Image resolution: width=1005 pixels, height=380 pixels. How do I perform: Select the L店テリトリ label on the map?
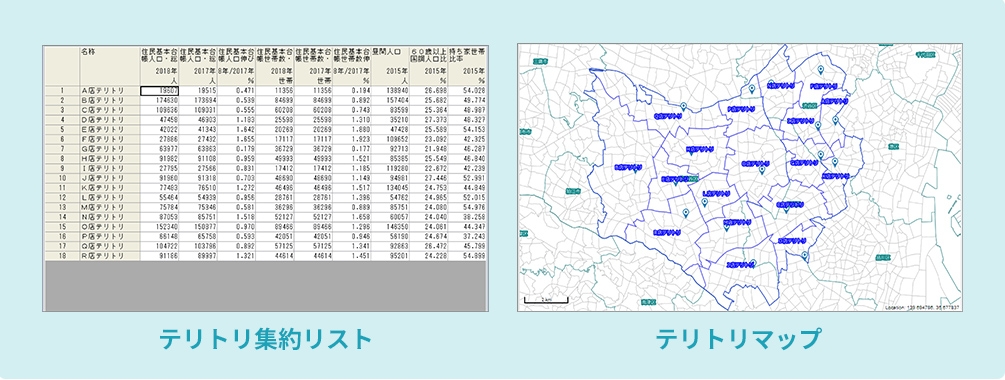click(717, 193)
